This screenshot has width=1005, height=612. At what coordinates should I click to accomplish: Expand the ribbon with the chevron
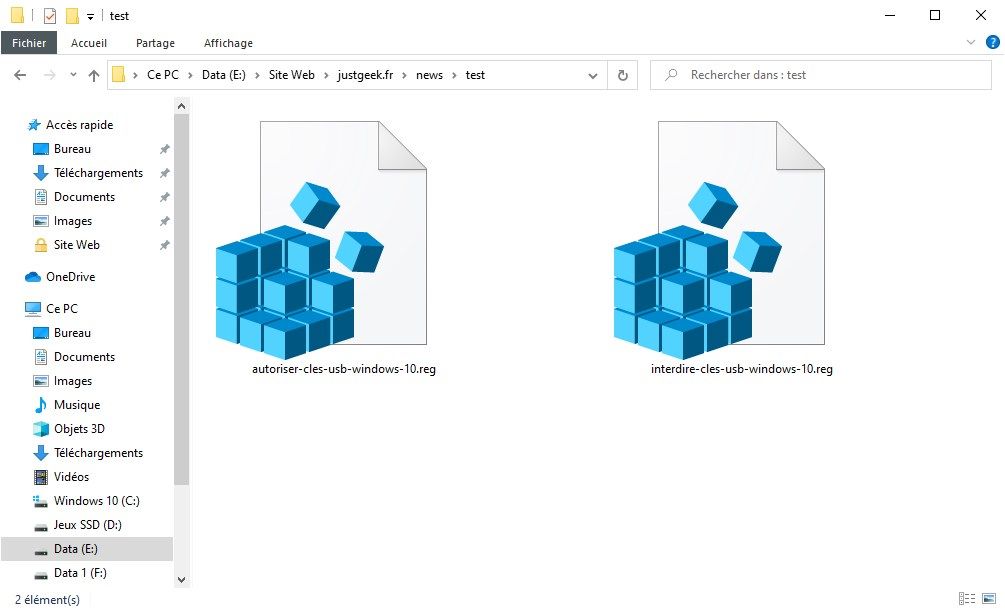970,42
